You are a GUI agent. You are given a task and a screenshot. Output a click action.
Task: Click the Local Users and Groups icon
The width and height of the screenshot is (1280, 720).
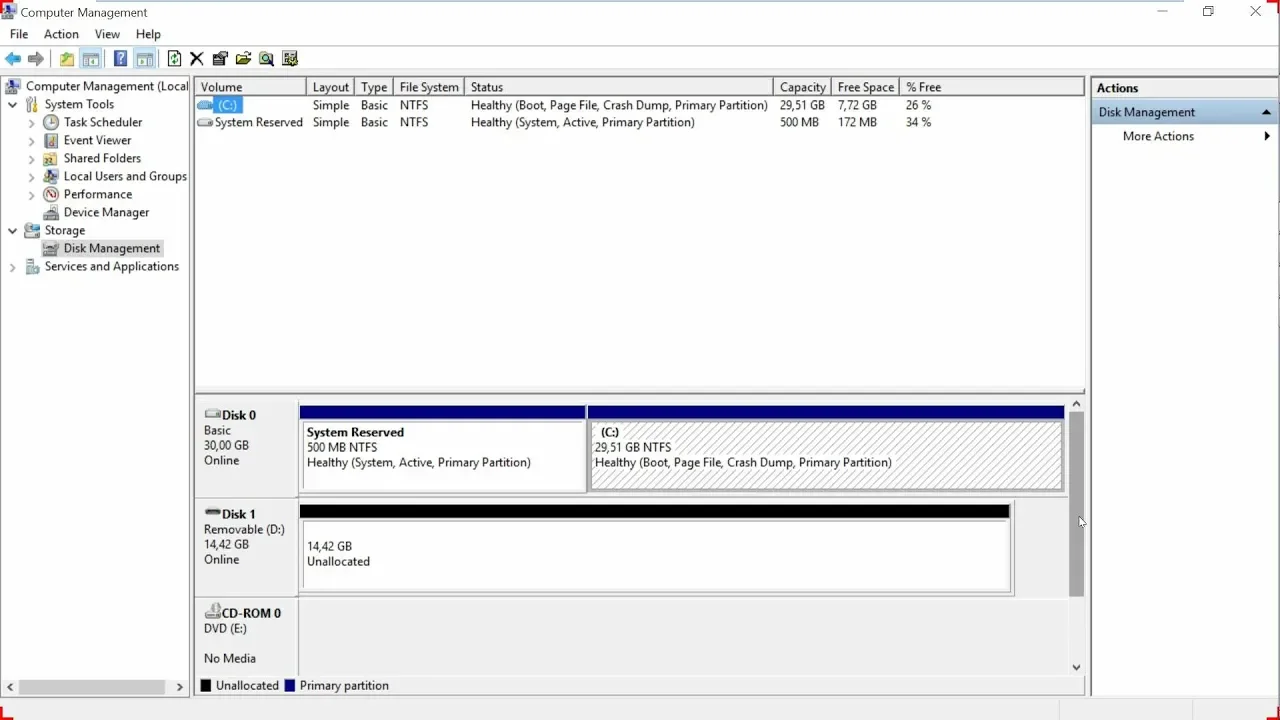pos(51,176)
